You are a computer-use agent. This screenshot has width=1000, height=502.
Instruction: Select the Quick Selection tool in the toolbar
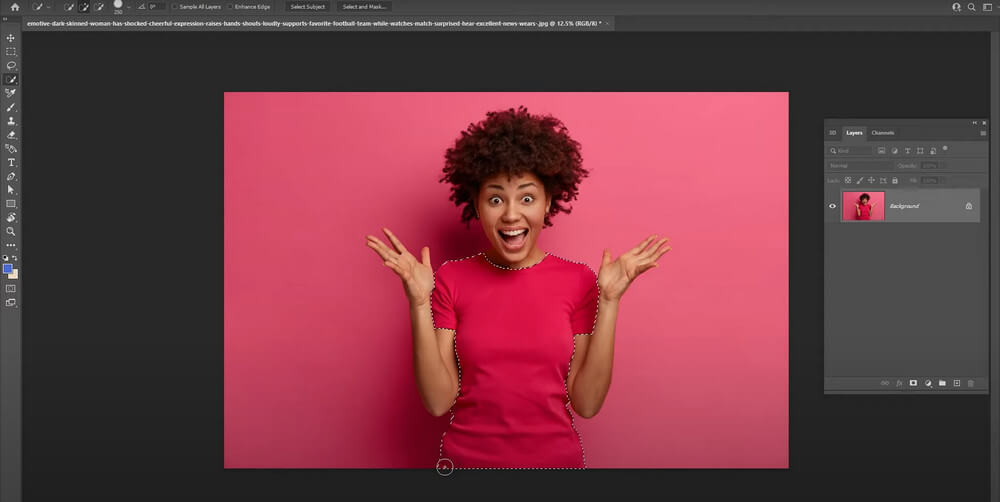coord(11,80)
